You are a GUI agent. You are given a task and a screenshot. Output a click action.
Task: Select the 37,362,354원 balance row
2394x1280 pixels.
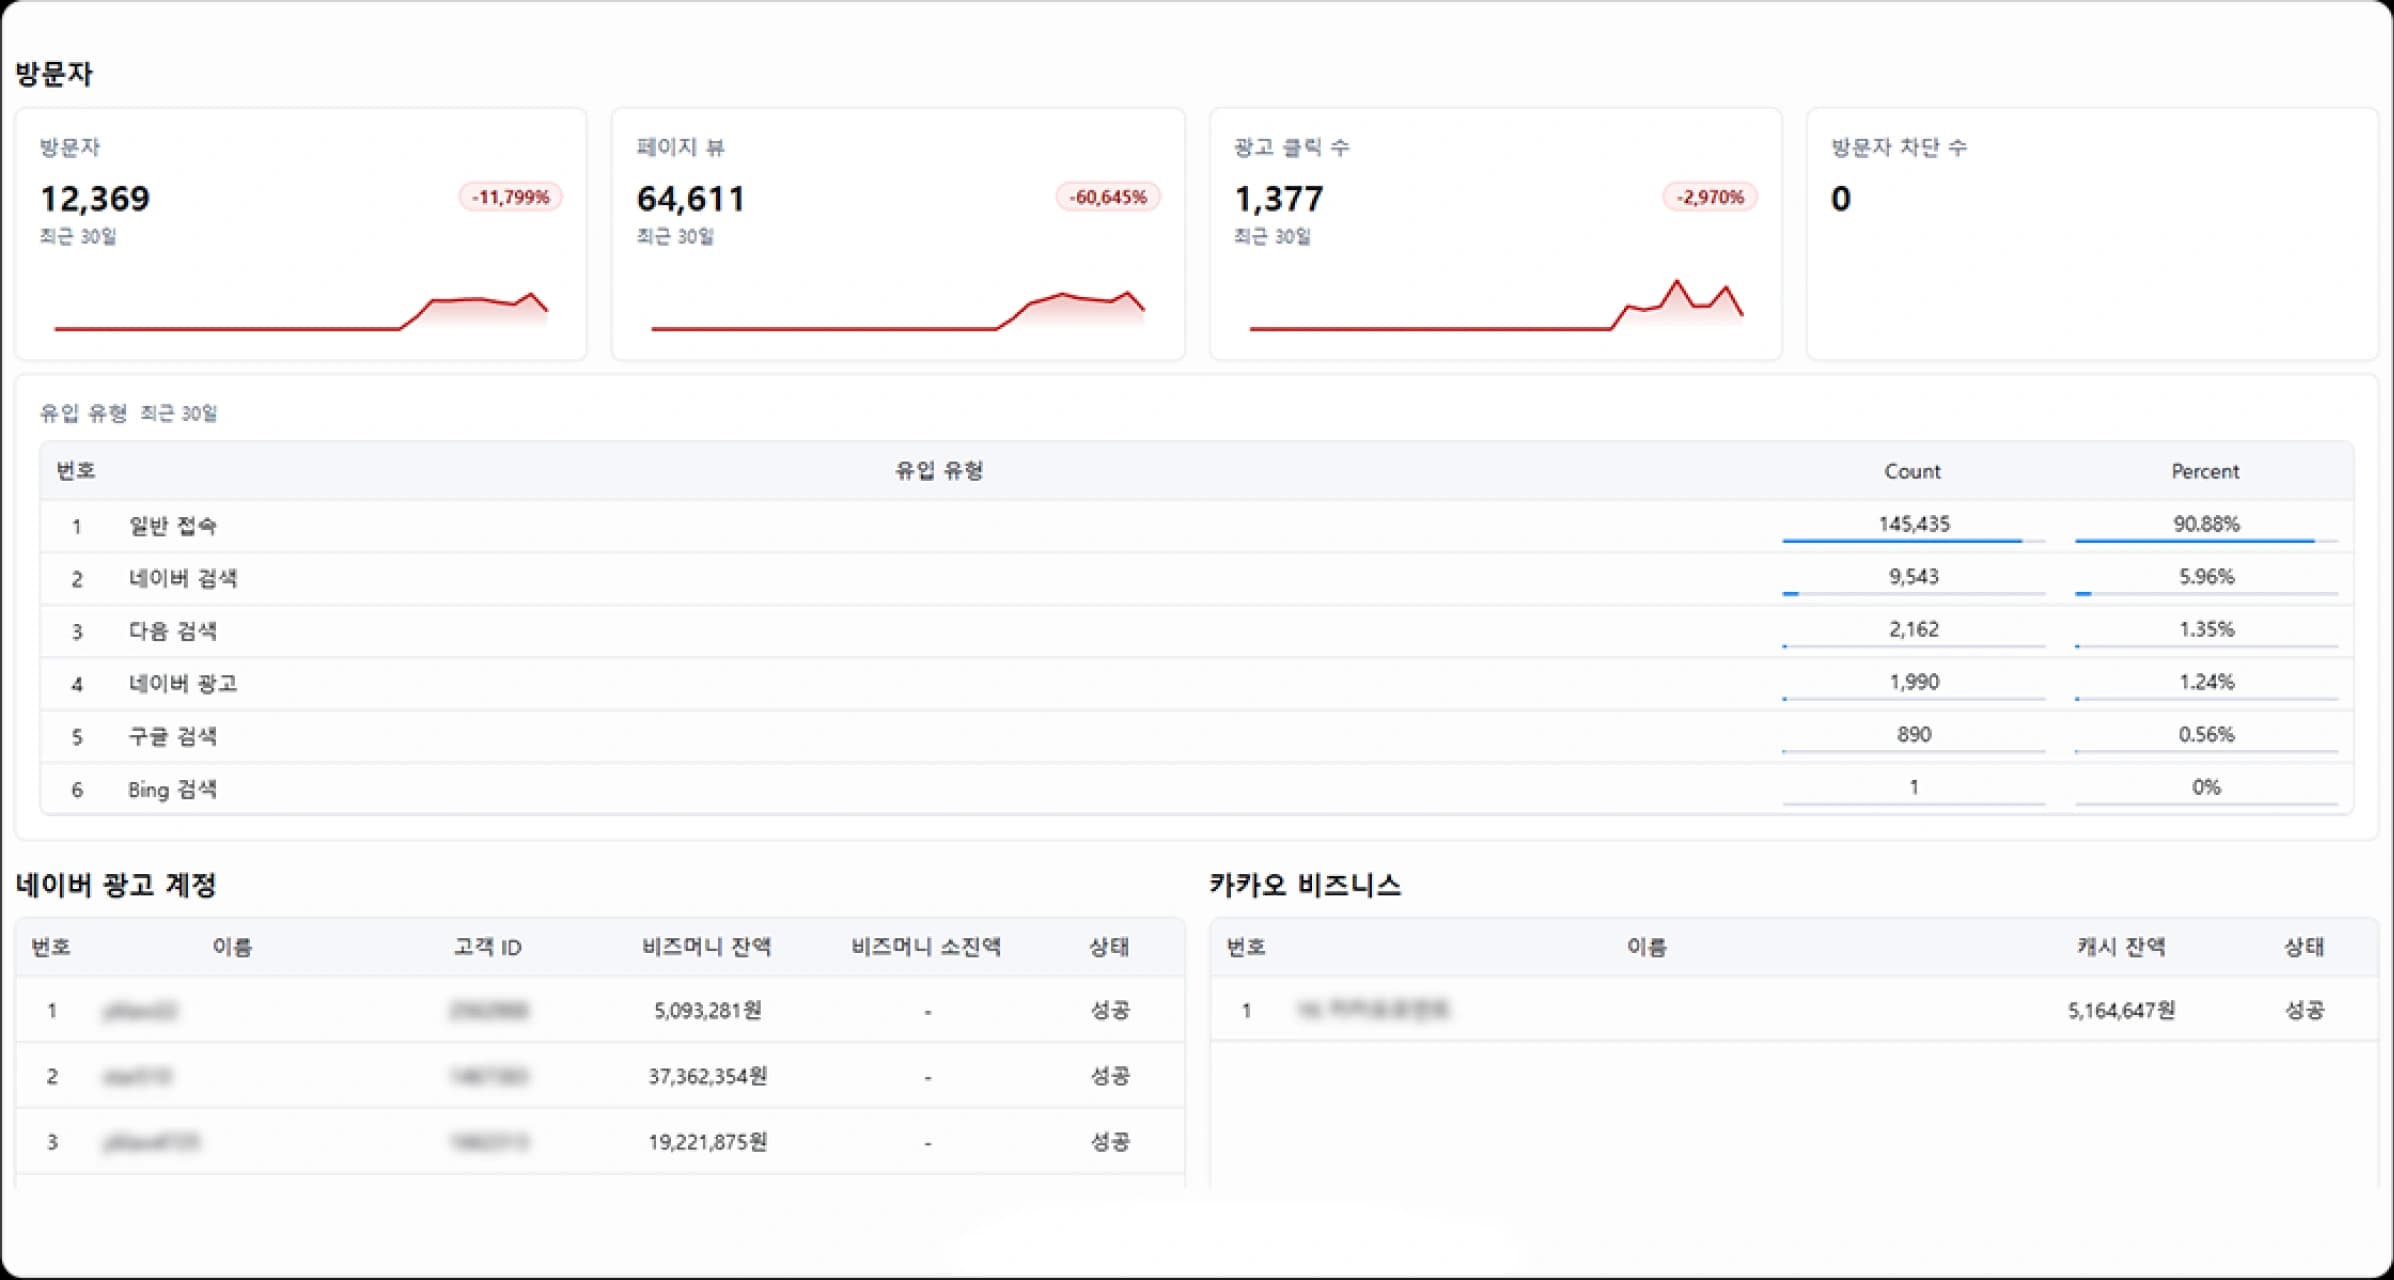707,1076
